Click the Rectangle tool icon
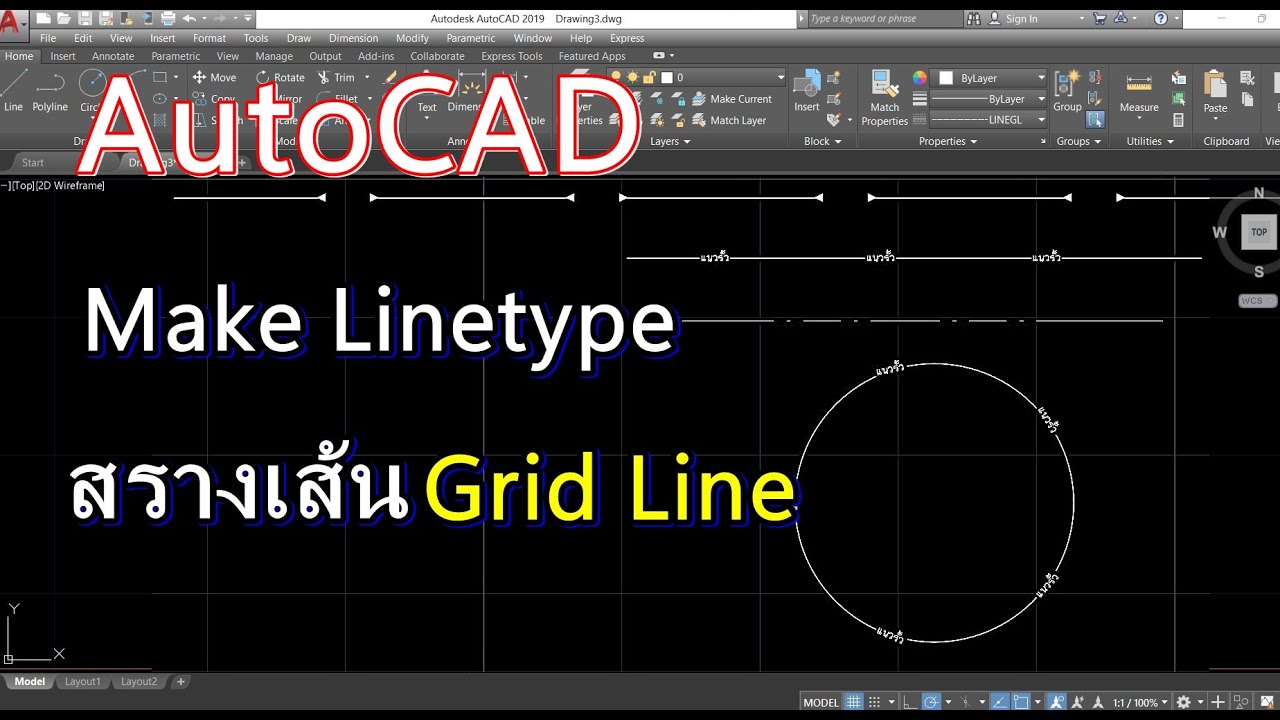This screenshot has width=1280, height=720. [x=160, y=77]
